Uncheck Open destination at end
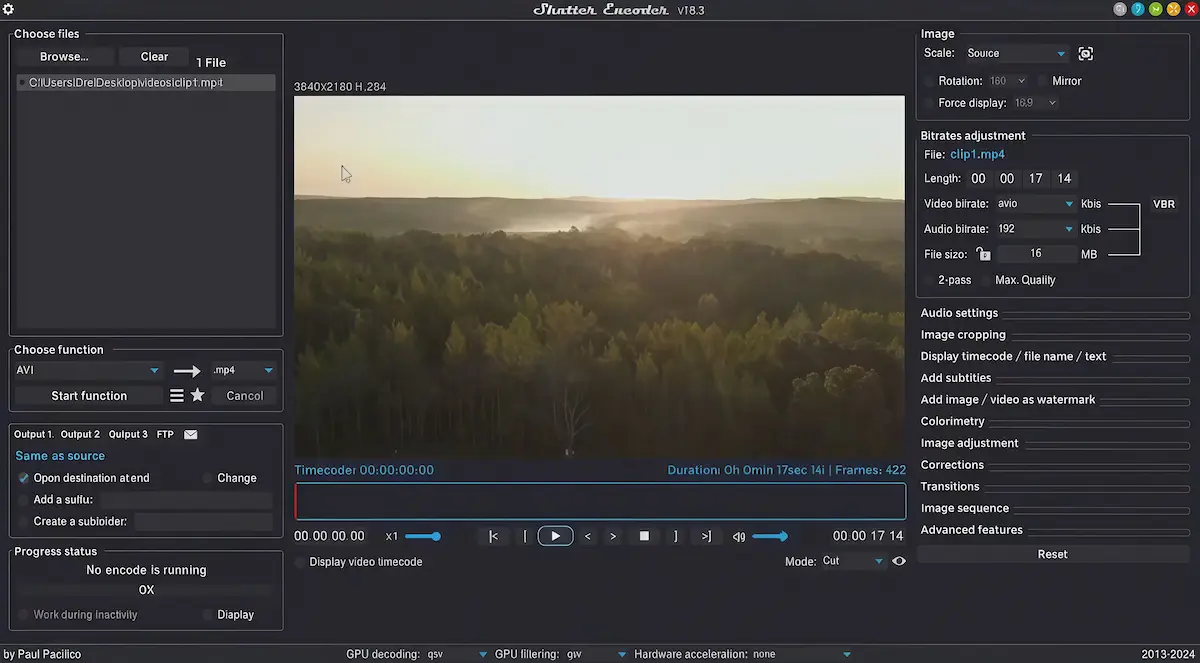The height and width of the screenshot is (663, 1200). pos(22,478)
